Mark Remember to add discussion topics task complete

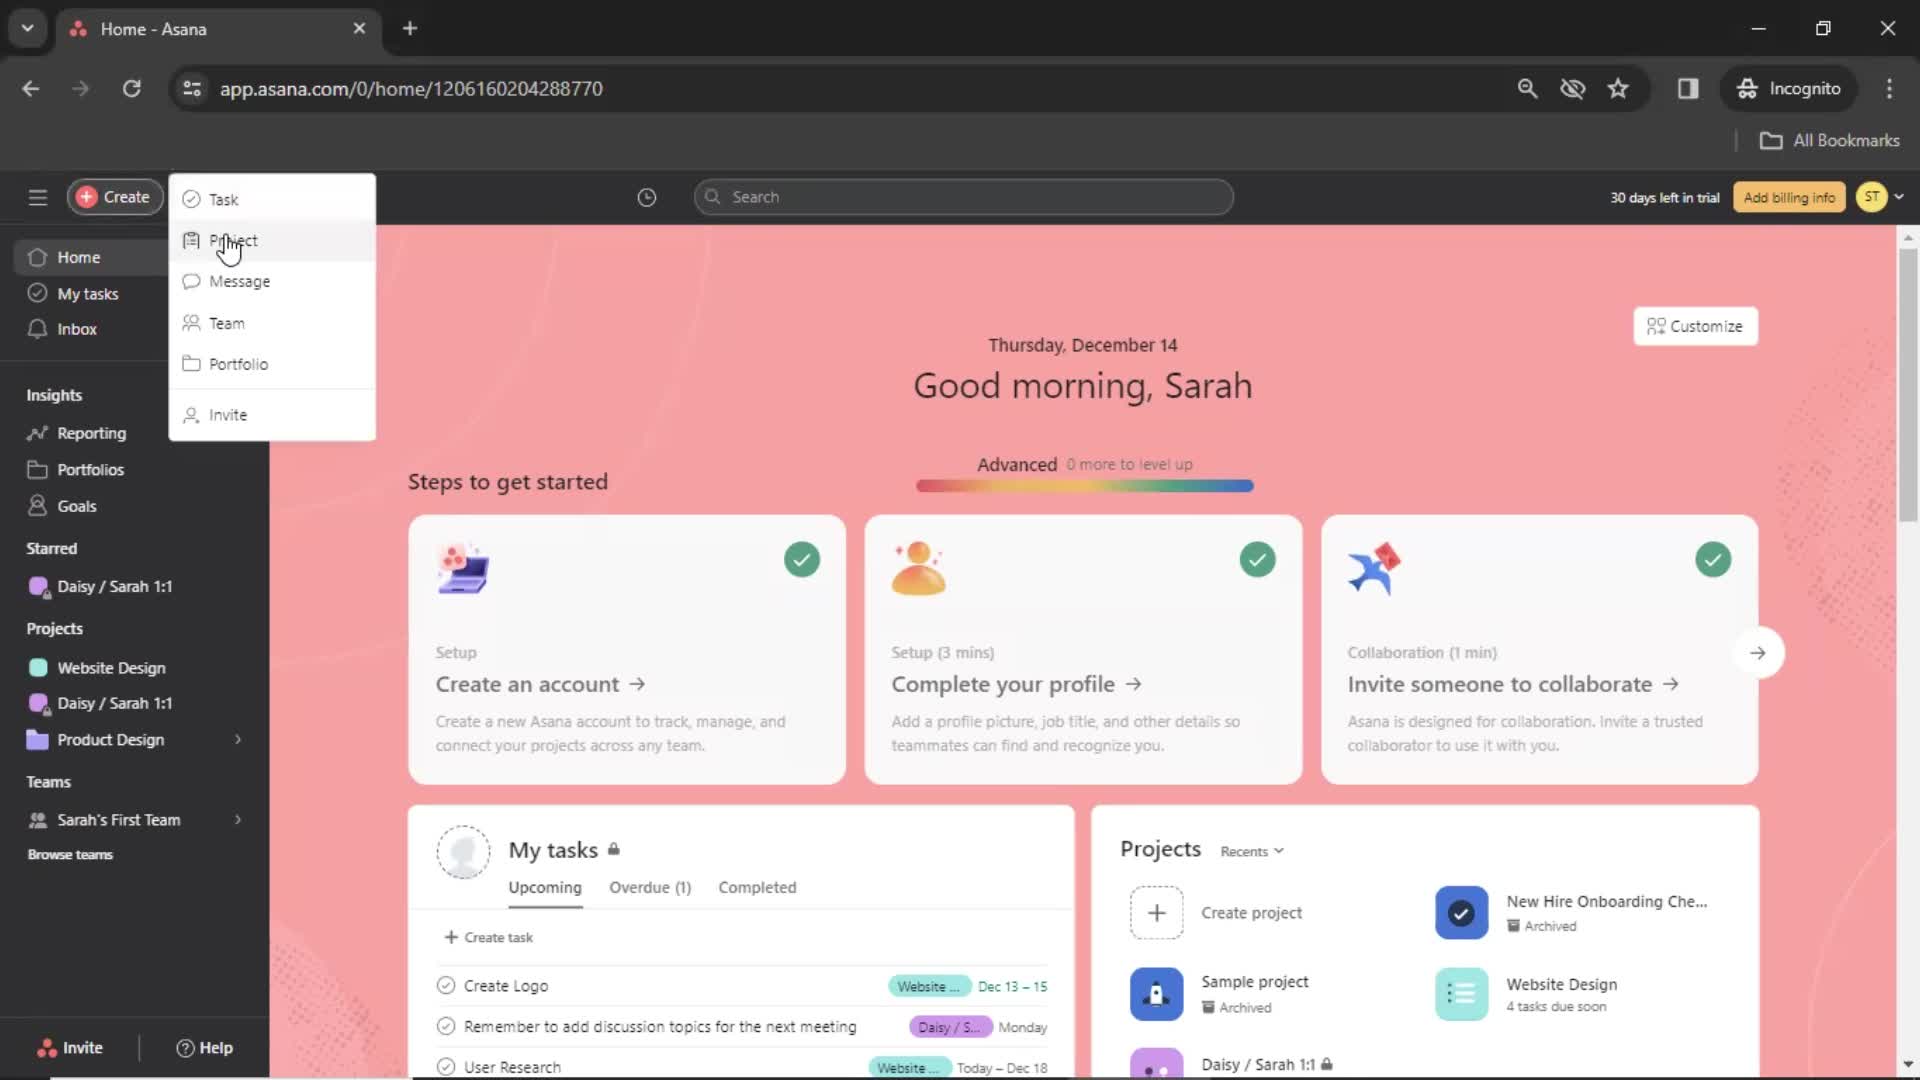pyautogui.click(x=446, y=1026)
